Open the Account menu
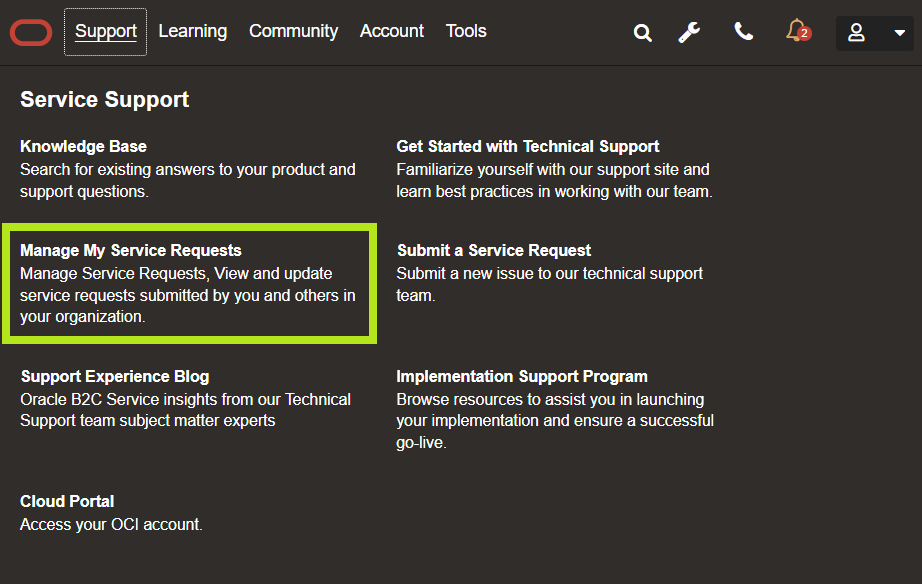922x584 pixels. pyautogui.click(x=392, y=32)
